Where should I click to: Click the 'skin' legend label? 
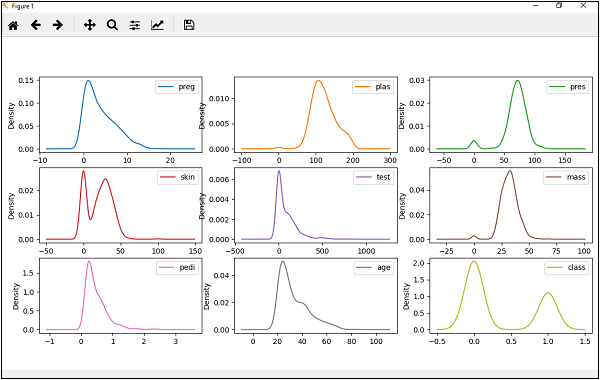tap(188, 177)
